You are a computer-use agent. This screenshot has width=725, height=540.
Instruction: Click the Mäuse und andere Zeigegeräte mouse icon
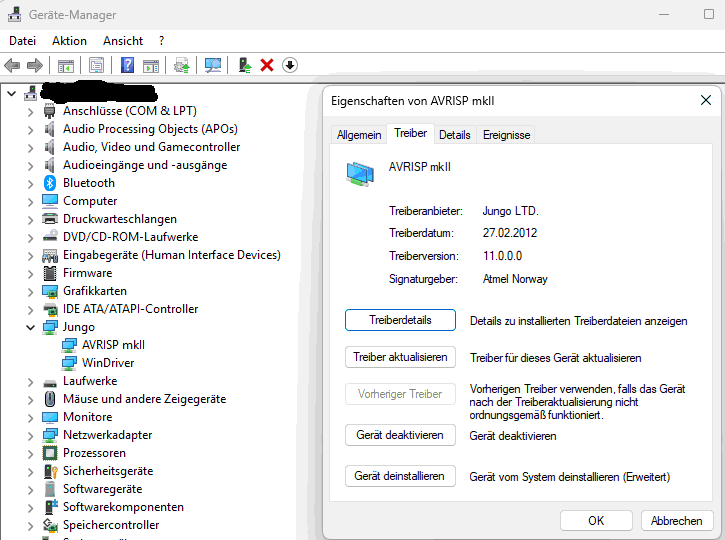[50, 399]
